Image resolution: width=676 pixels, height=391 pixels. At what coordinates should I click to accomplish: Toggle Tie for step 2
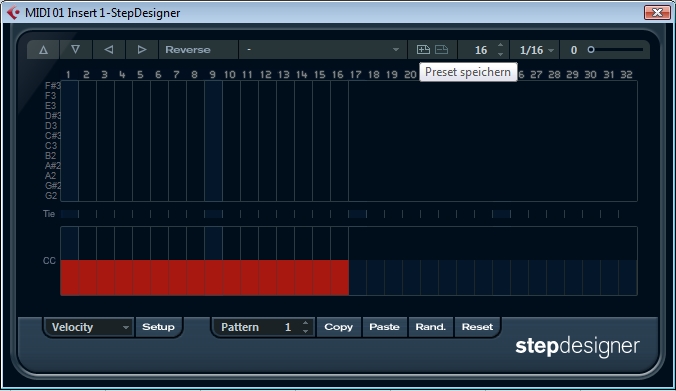pyautogui.click(x=88, y=214)
